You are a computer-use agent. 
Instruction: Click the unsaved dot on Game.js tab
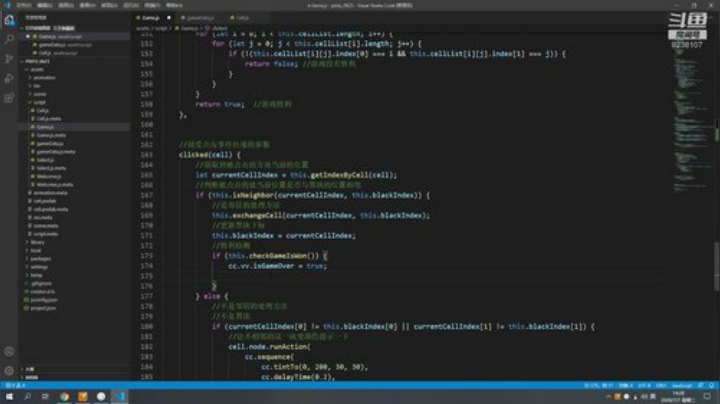click(169, 18)
